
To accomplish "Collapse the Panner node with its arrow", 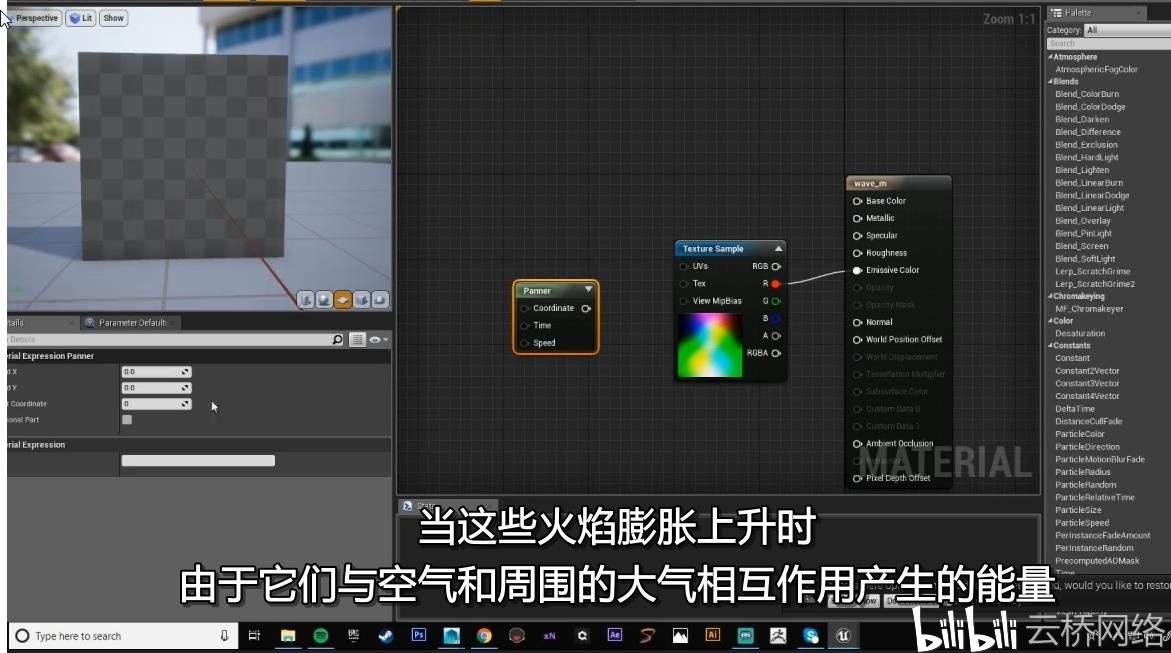I will pos(588,289).
